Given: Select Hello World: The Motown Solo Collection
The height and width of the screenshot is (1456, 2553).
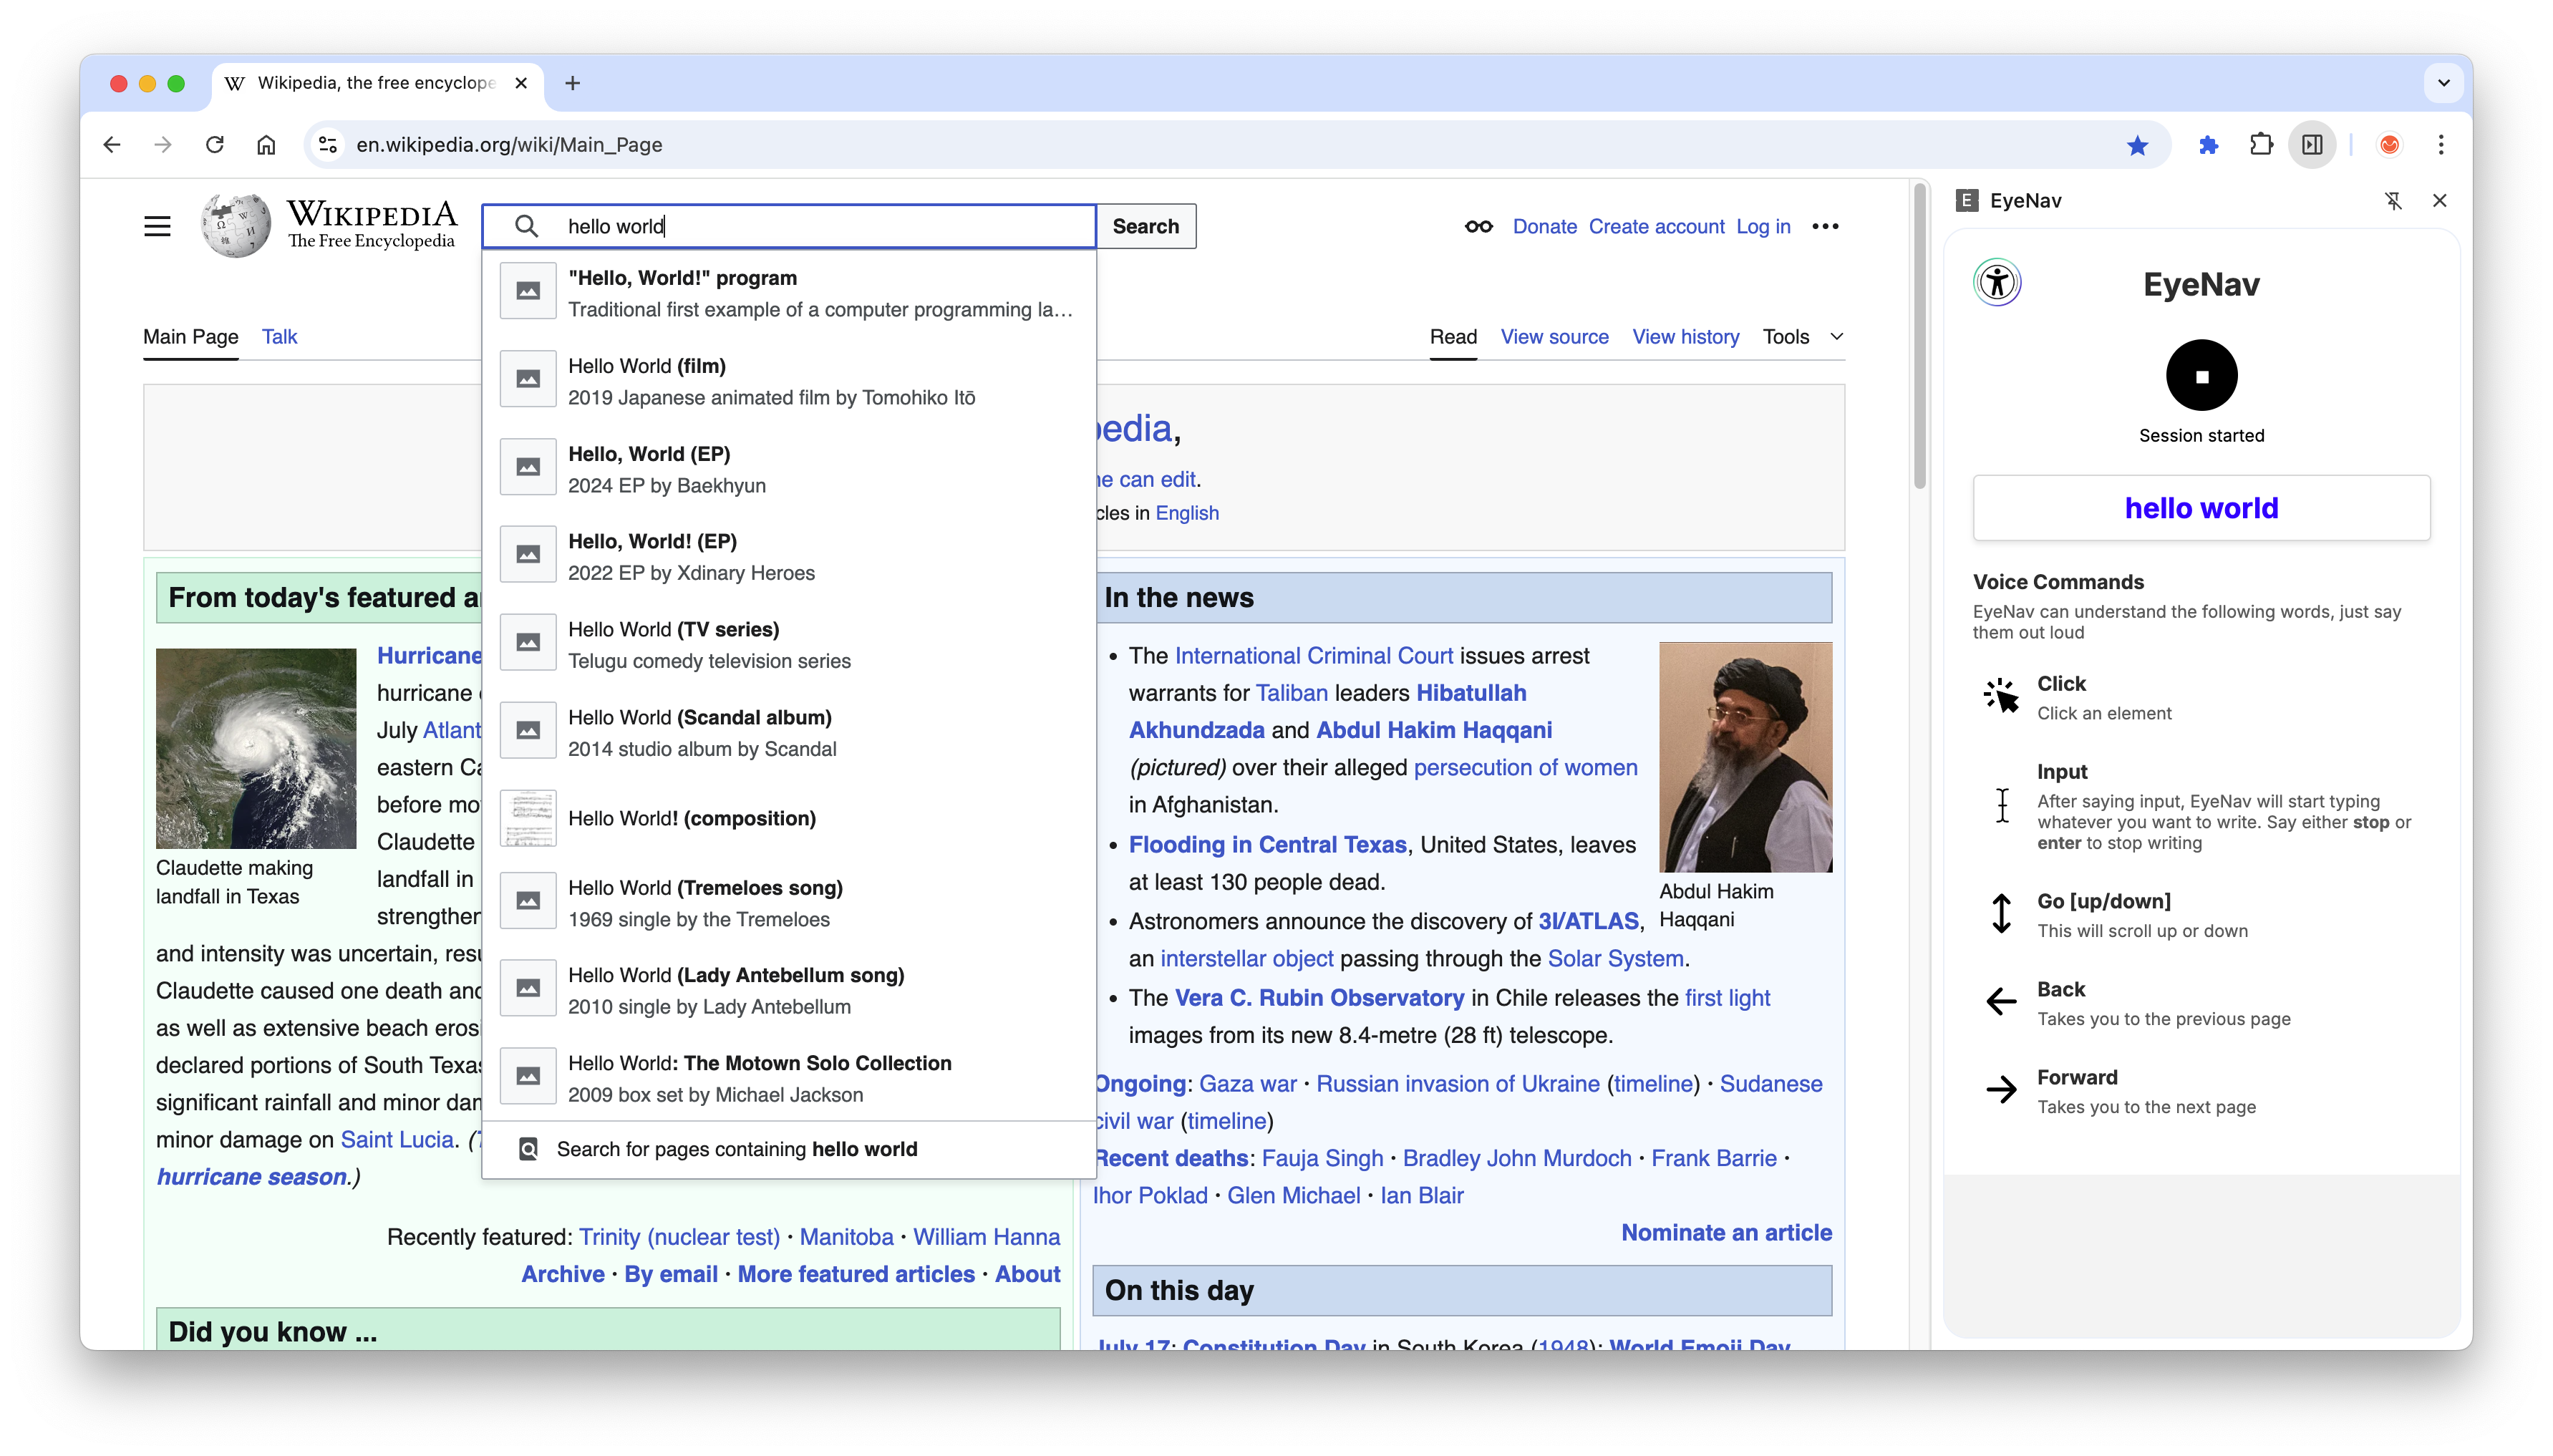Looking at the screenshot, I should (789, 1079).
